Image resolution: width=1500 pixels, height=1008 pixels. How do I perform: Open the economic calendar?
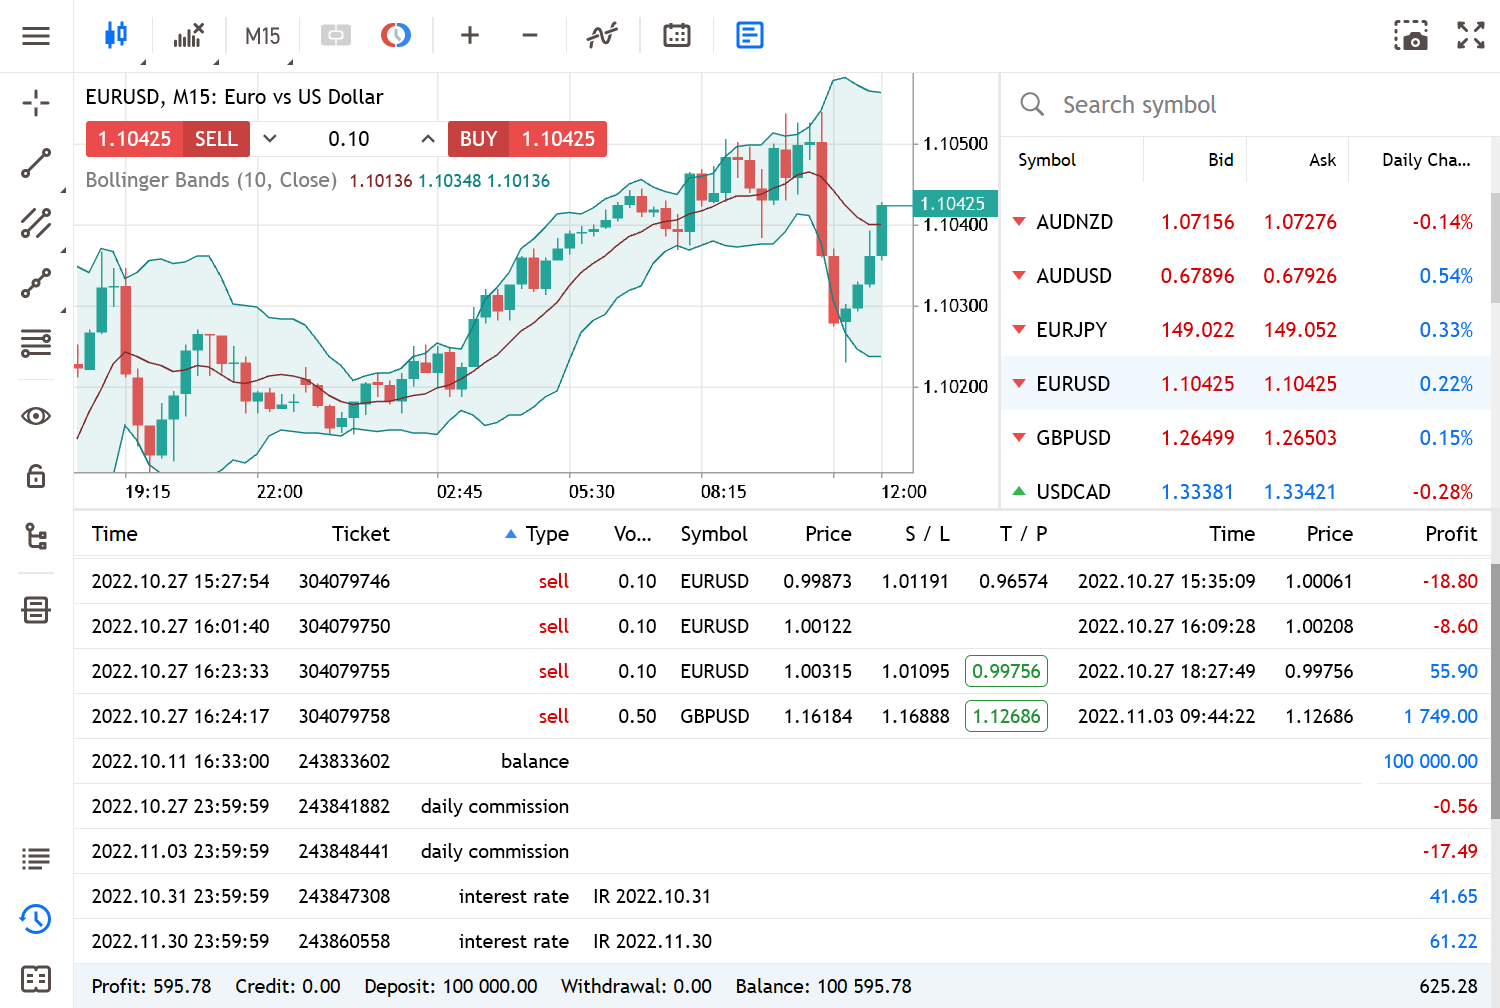coord(676,35)
